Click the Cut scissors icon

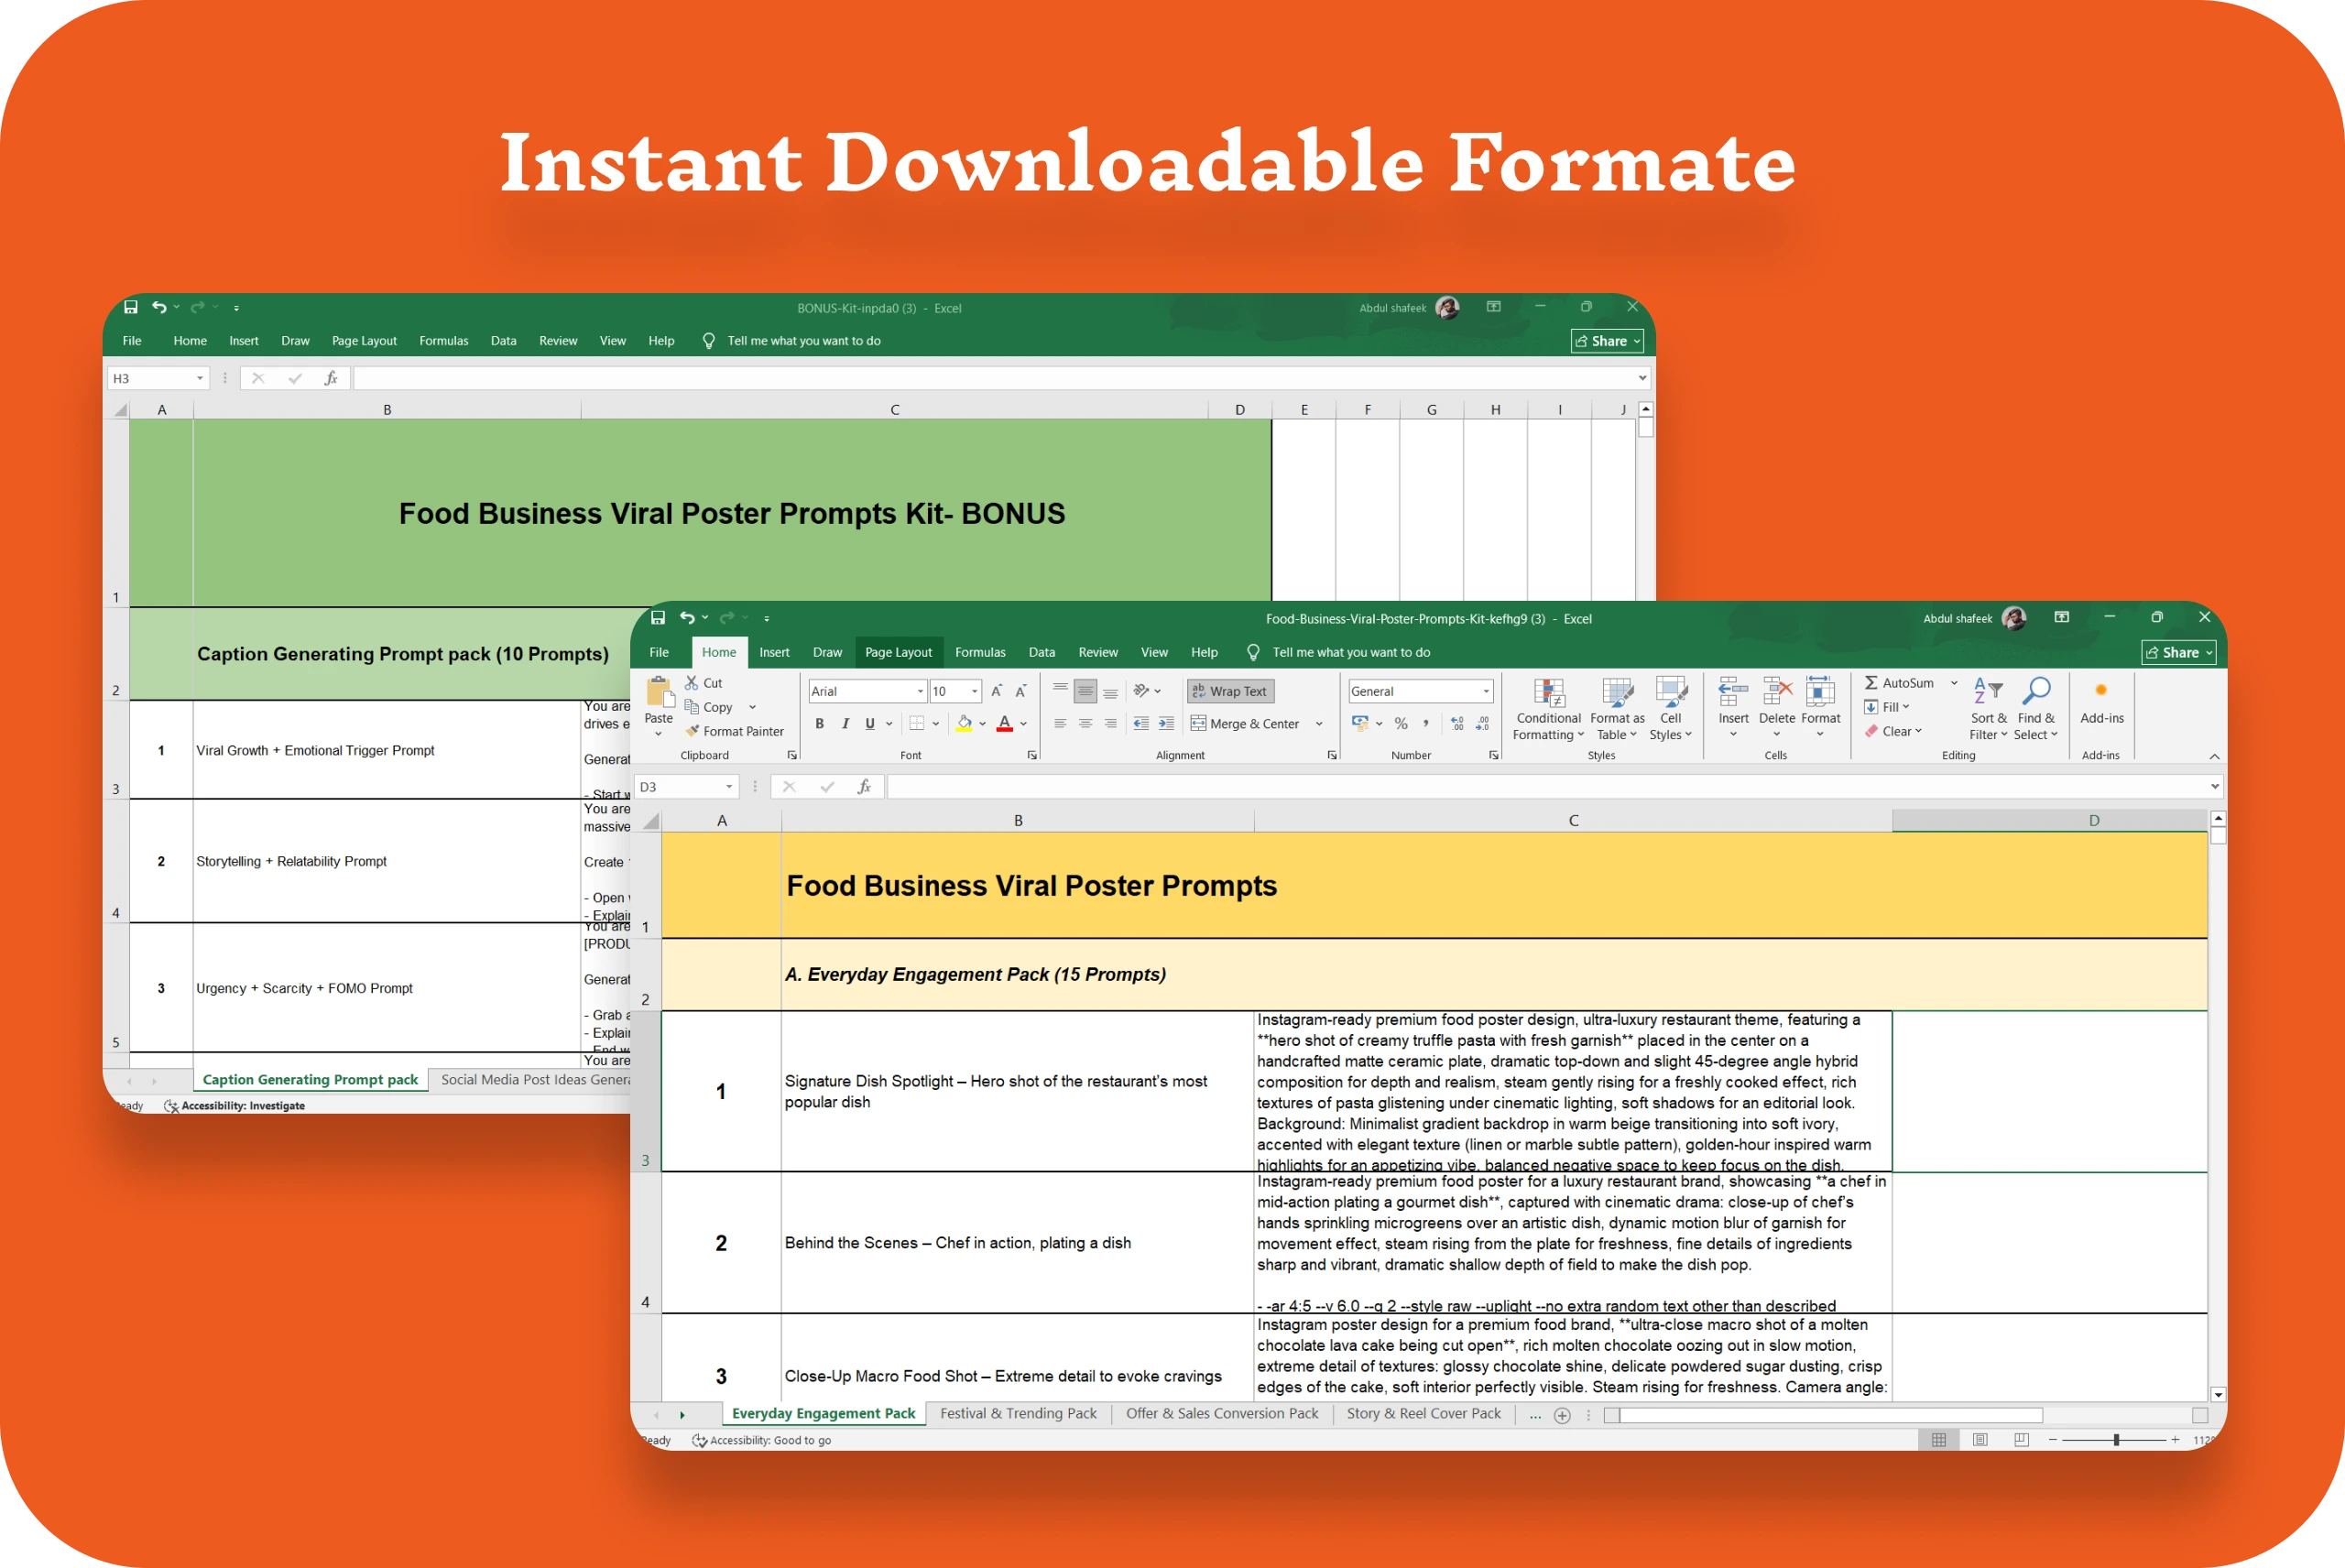click(692, 683)
